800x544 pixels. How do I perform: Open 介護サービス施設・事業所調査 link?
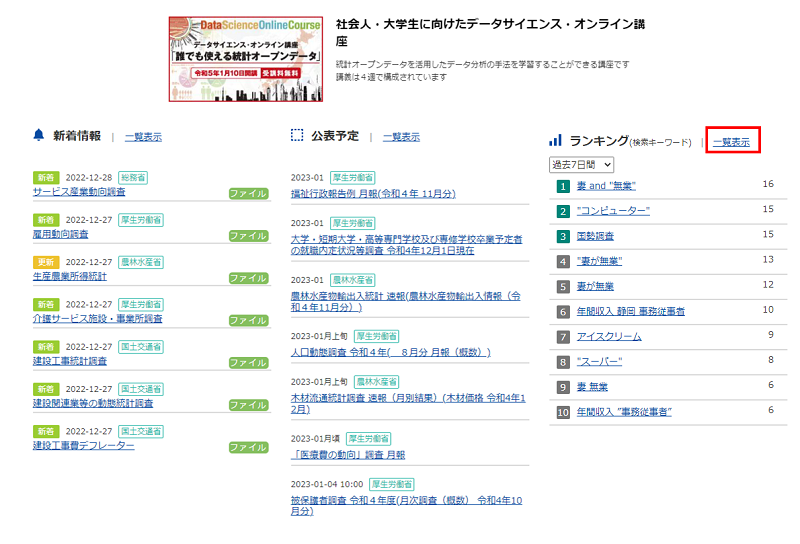click(97, 319)
